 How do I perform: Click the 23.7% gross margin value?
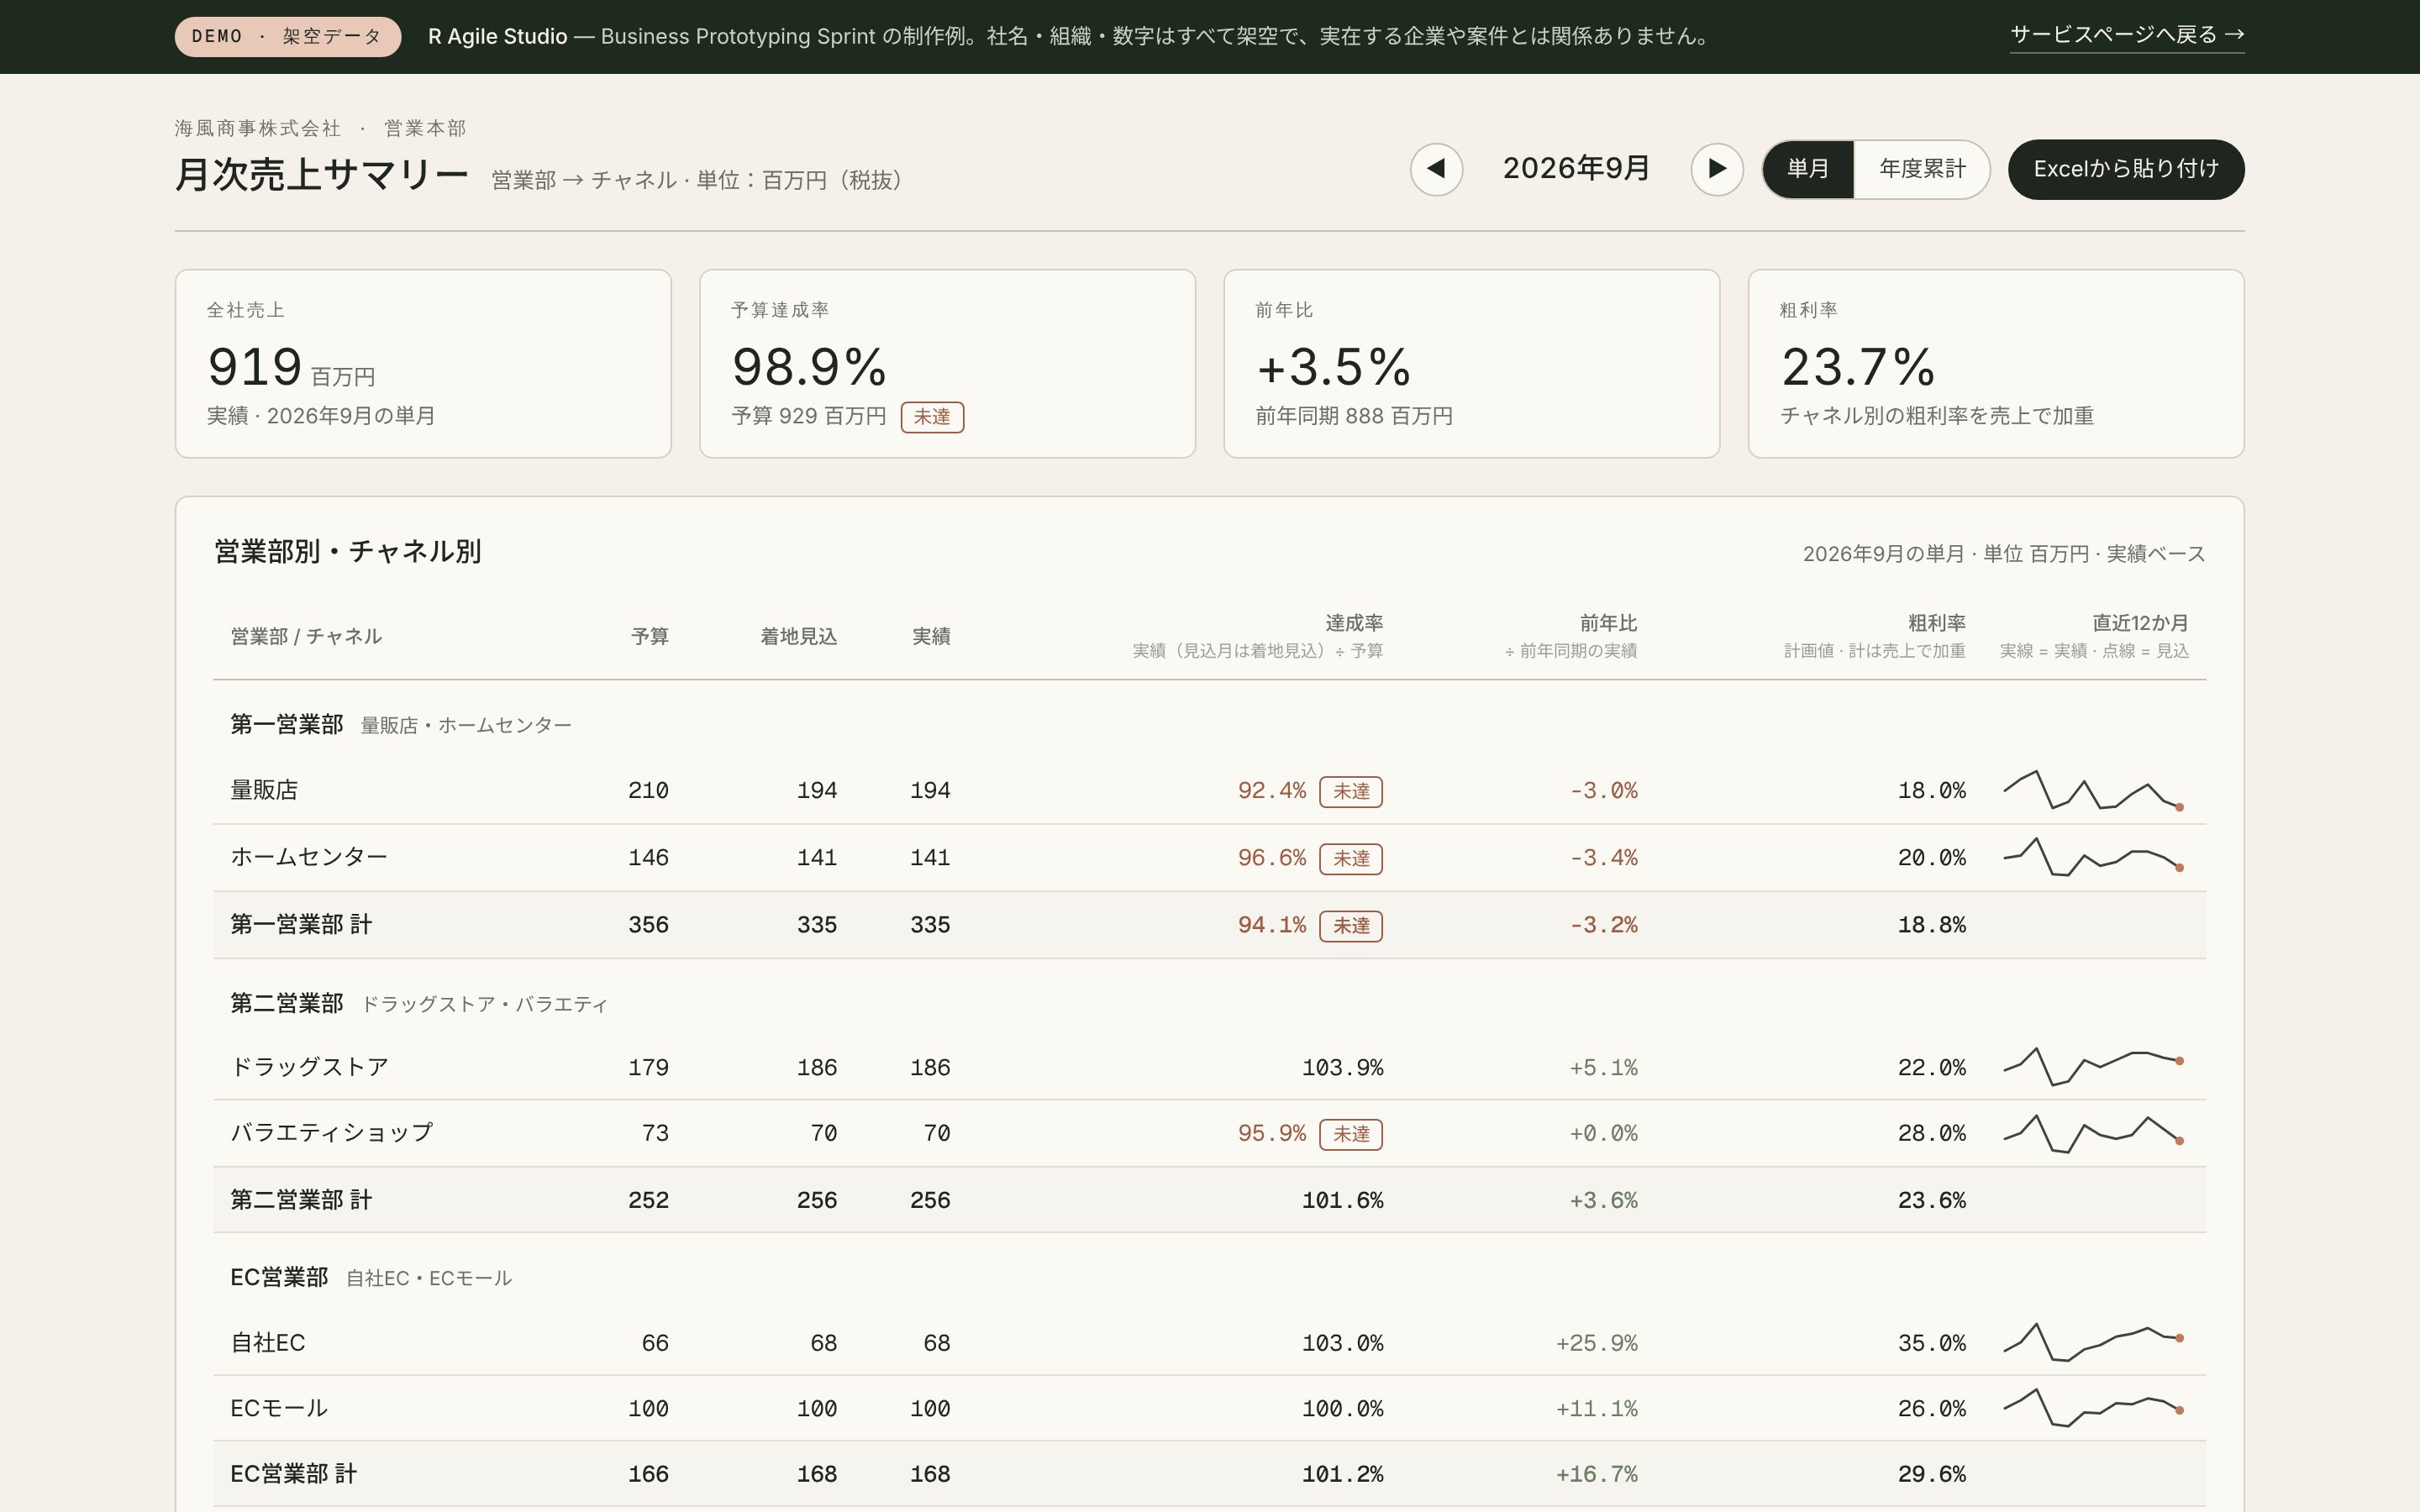1858,366
